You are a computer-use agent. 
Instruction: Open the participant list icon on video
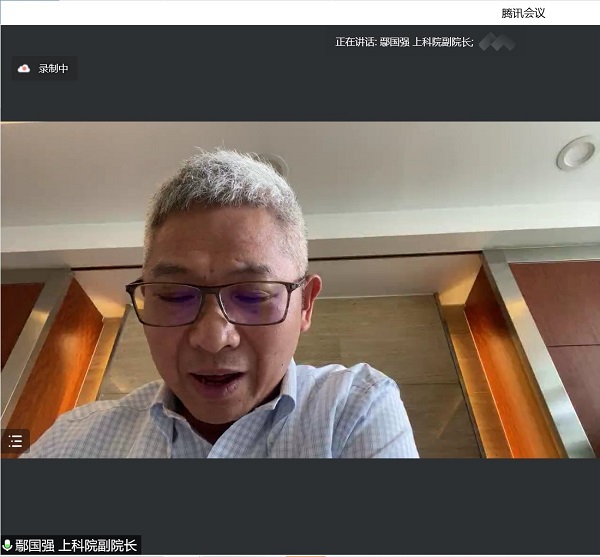(x=15, y=441)
